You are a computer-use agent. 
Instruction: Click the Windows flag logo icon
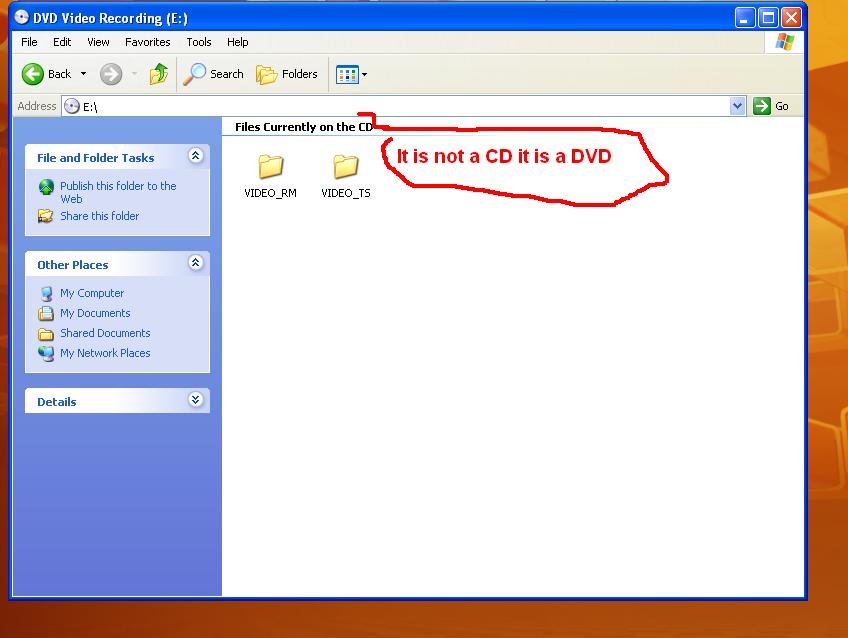[784, 42]
